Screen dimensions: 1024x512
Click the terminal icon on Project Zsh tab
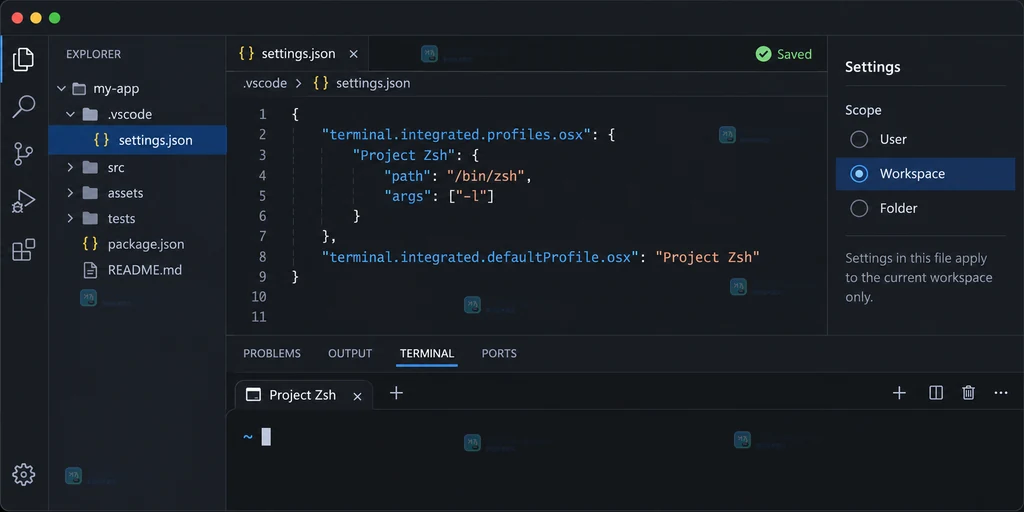(253, 394)
